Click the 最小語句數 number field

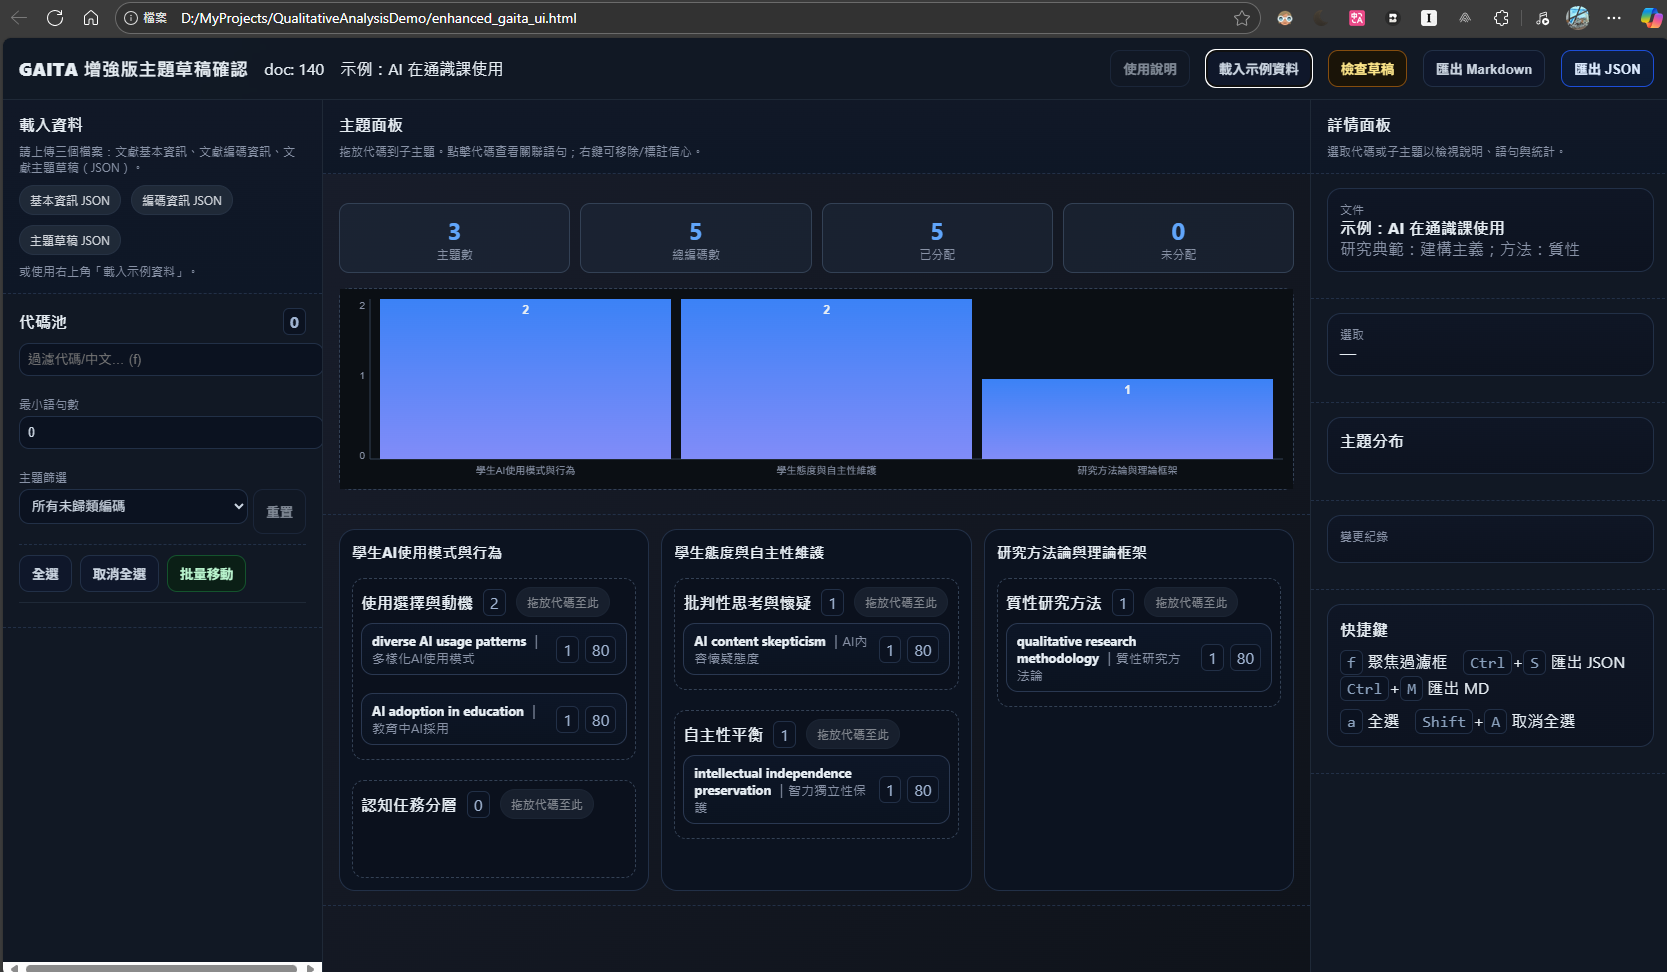click(170, 433)
